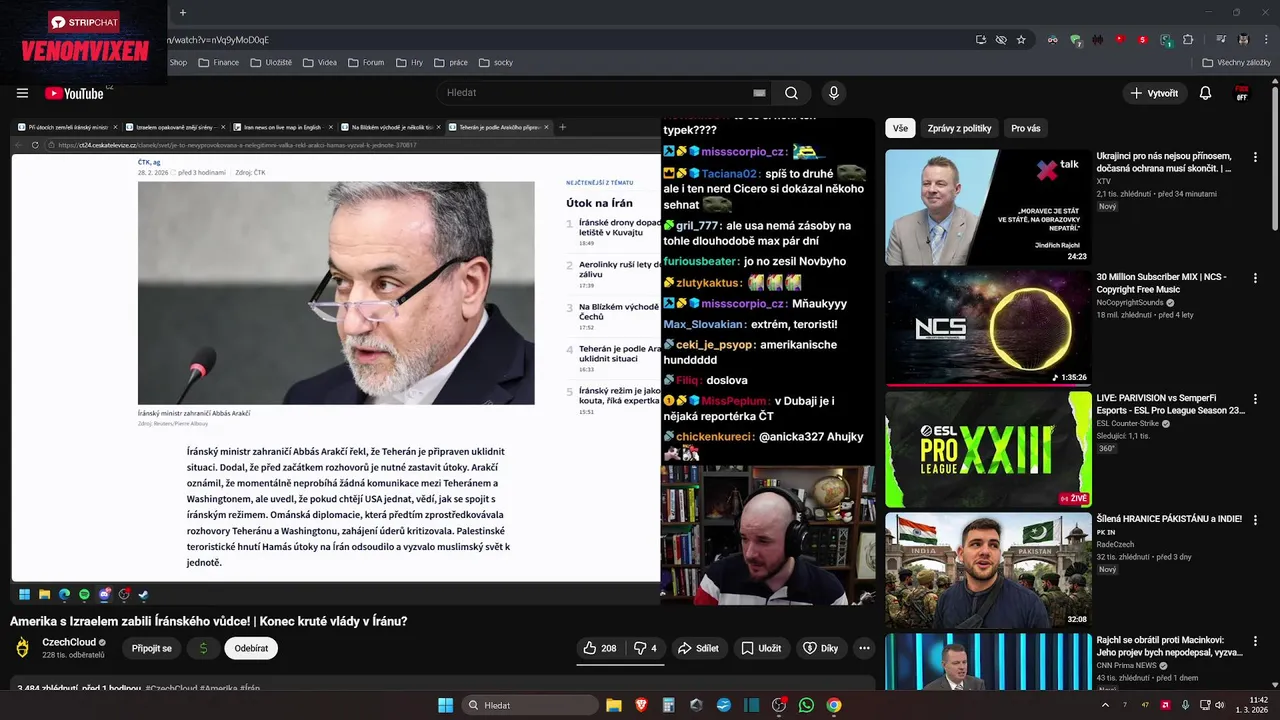The image size is (1280, 720).
Task: Go to the YouTube home logo
Action: click(75, 93)
